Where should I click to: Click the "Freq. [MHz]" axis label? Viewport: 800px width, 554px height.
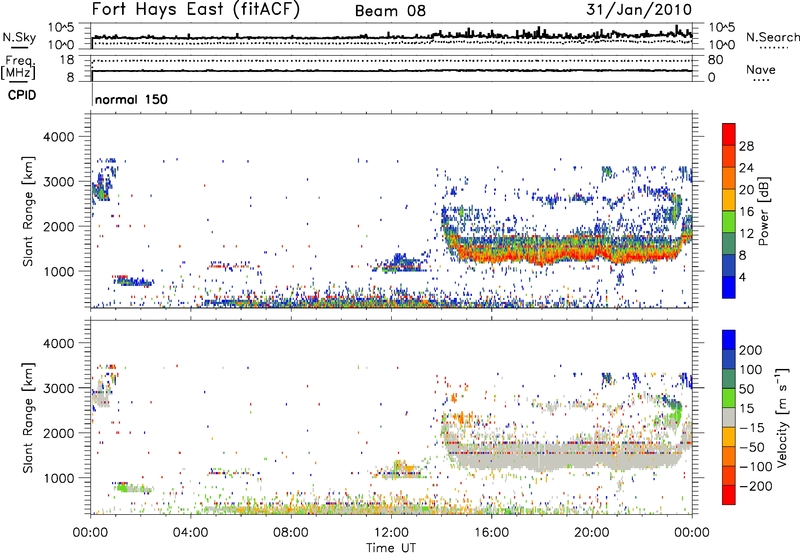pos(18,68)
